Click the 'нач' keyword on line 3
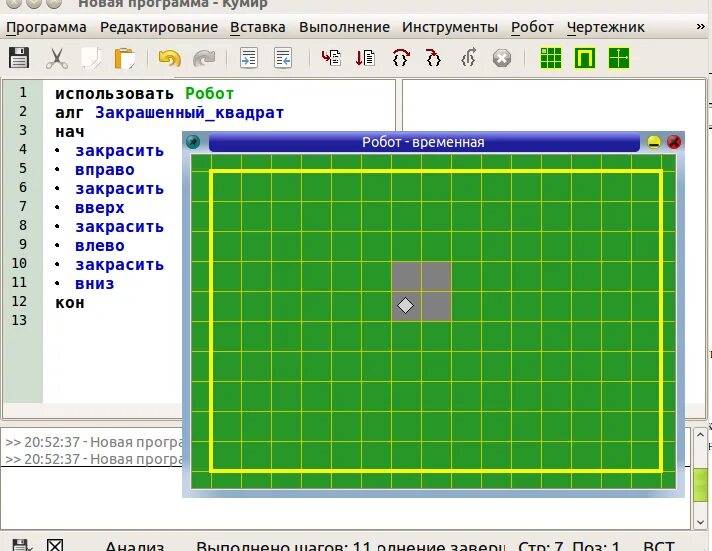The image size is (712, 551). coord(69,132)
